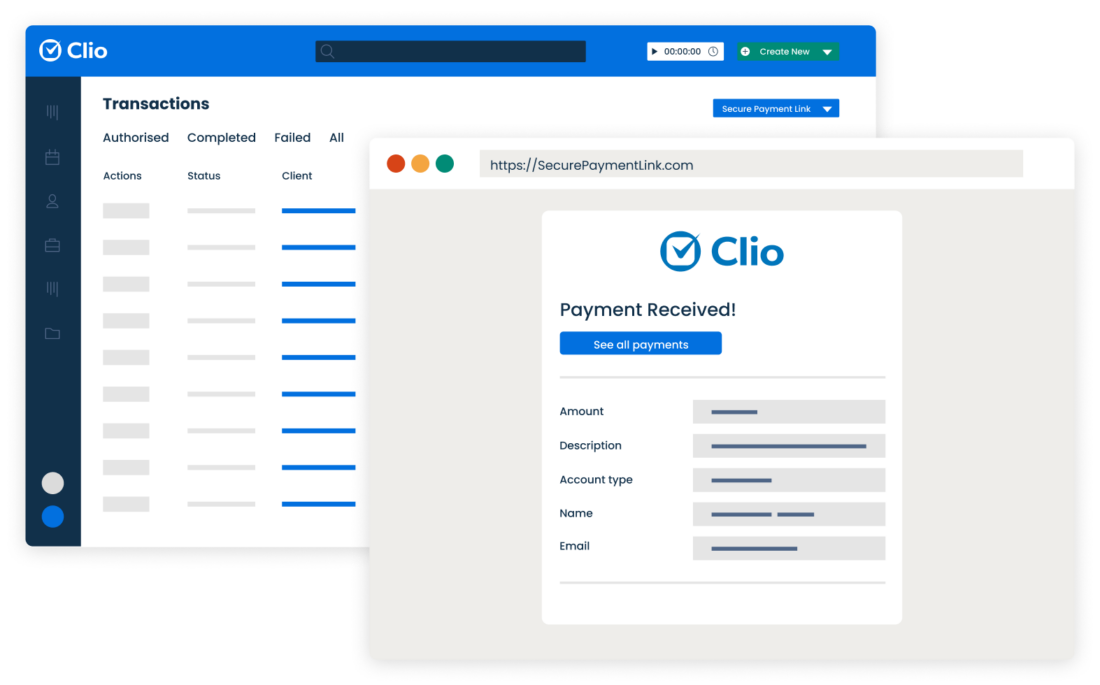
Task: Click the See all payments button
Action: point(640,343)
